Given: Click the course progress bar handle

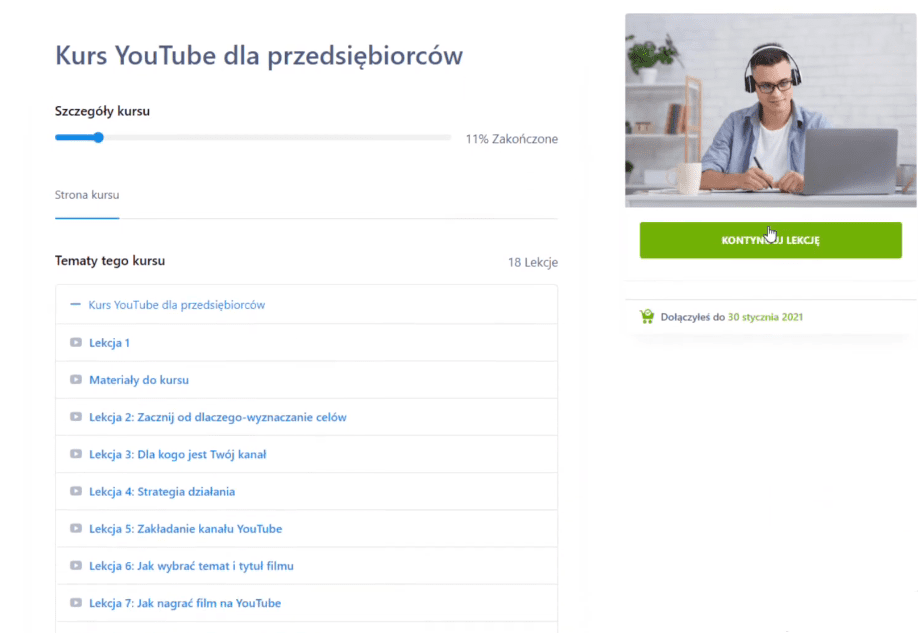Looking at the screenshot, I should click(98, 138).
